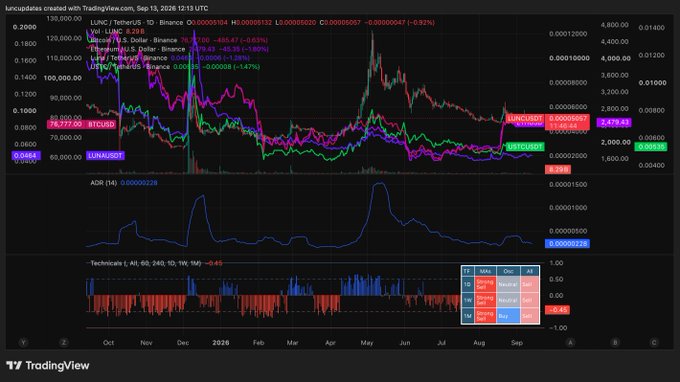Select the C scale circle marker
Screen dimensions: 680x382
pos(654,343)
